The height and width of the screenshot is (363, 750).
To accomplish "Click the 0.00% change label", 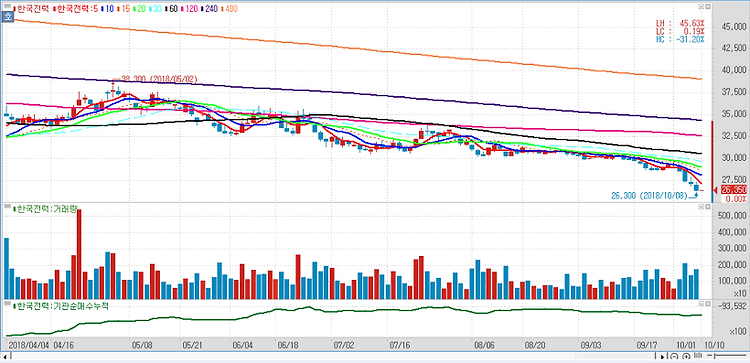I will 737,198.
